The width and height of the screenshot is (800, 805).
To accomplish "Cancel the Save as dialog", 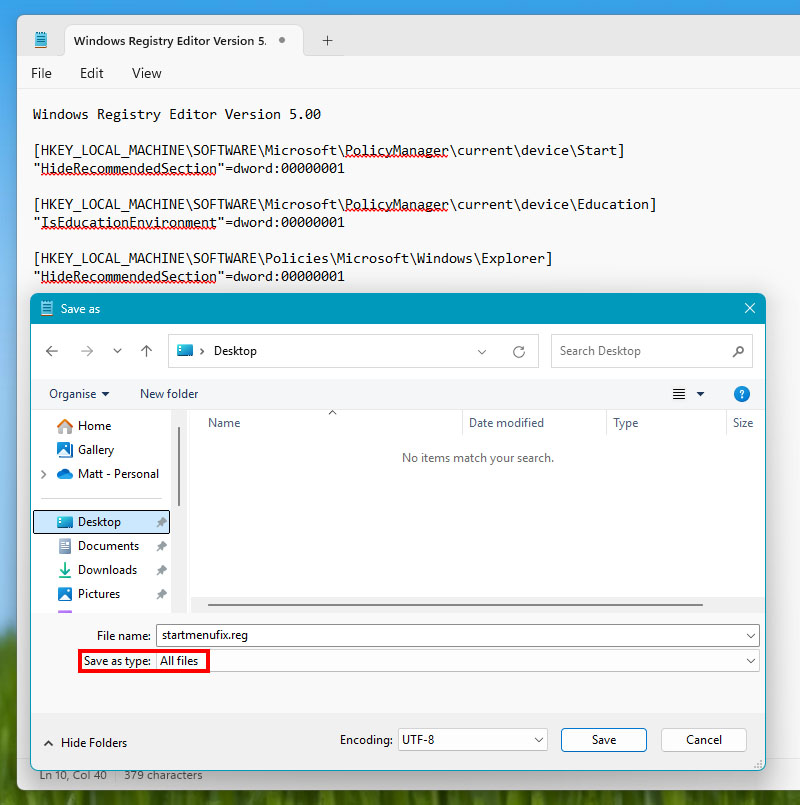I will tap(703, 740).
